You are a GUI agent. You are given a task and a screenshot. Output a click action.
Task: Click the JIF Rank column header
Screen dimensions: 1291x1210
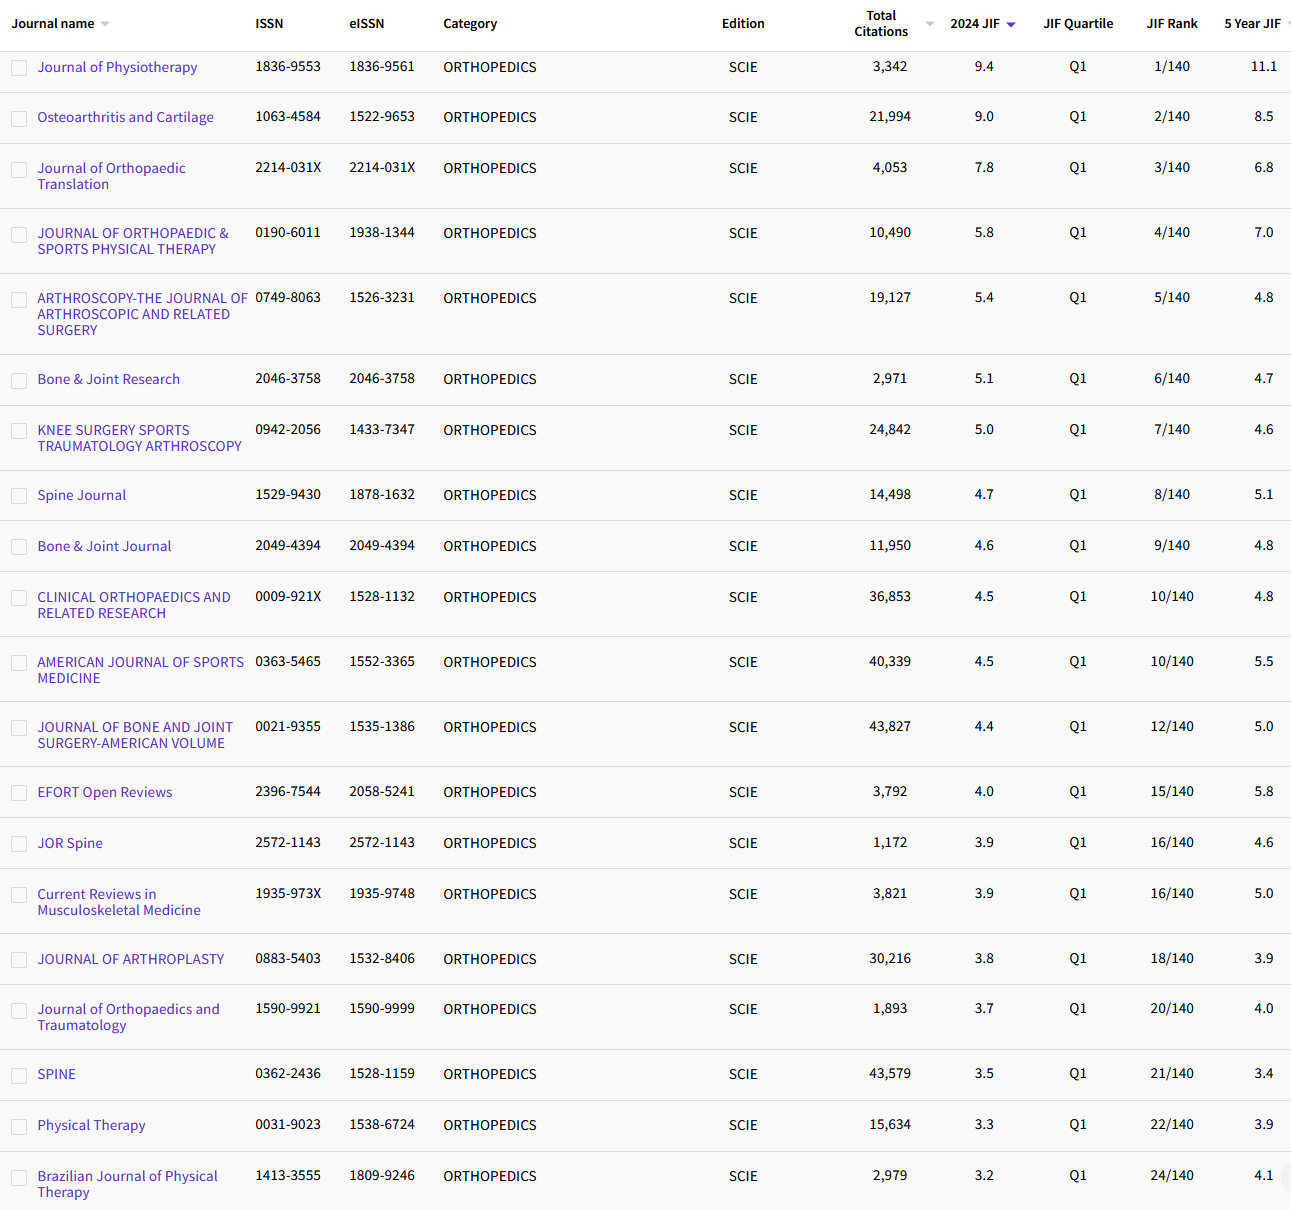click(1171, 24)
